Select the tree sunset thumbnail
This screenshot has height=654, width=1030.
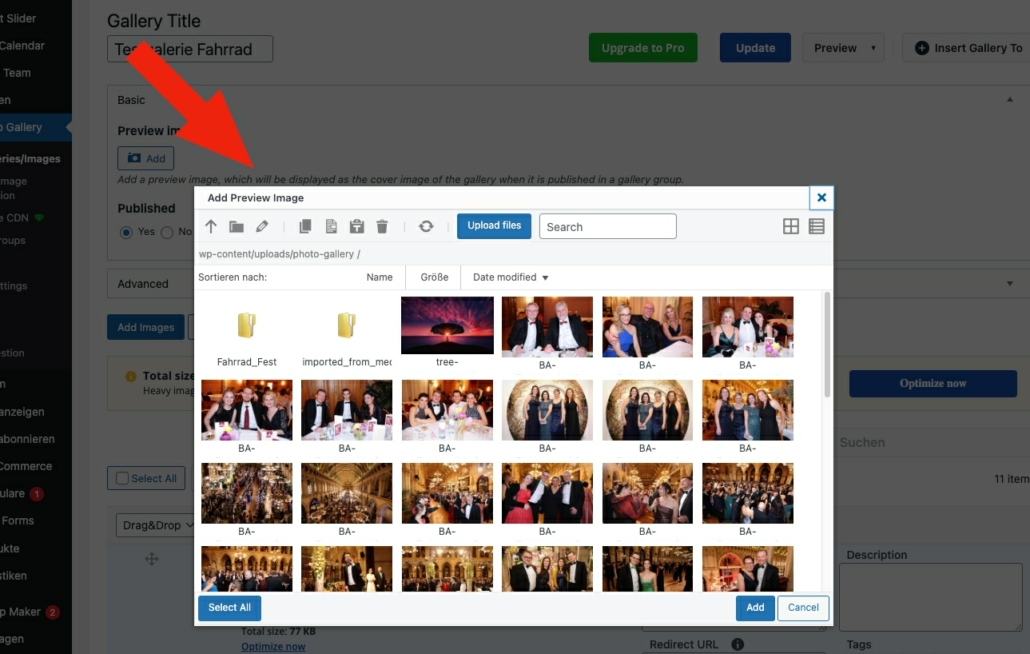(x=447, y=325)
